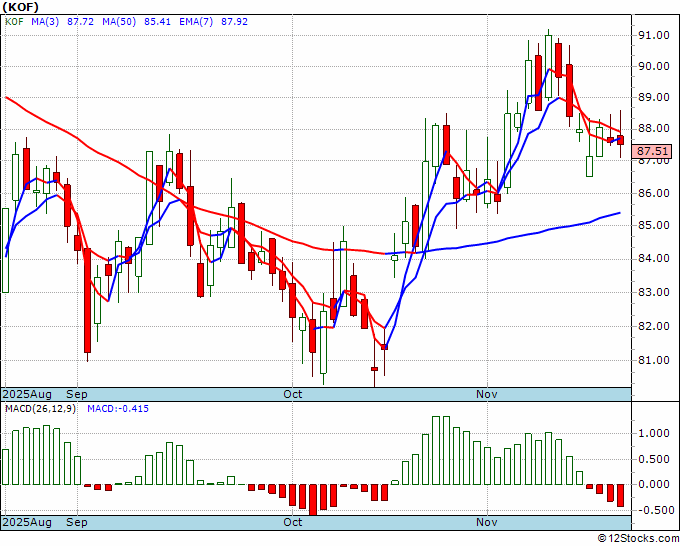
Task: Click the MA(50) legend label
Action: 119,22
